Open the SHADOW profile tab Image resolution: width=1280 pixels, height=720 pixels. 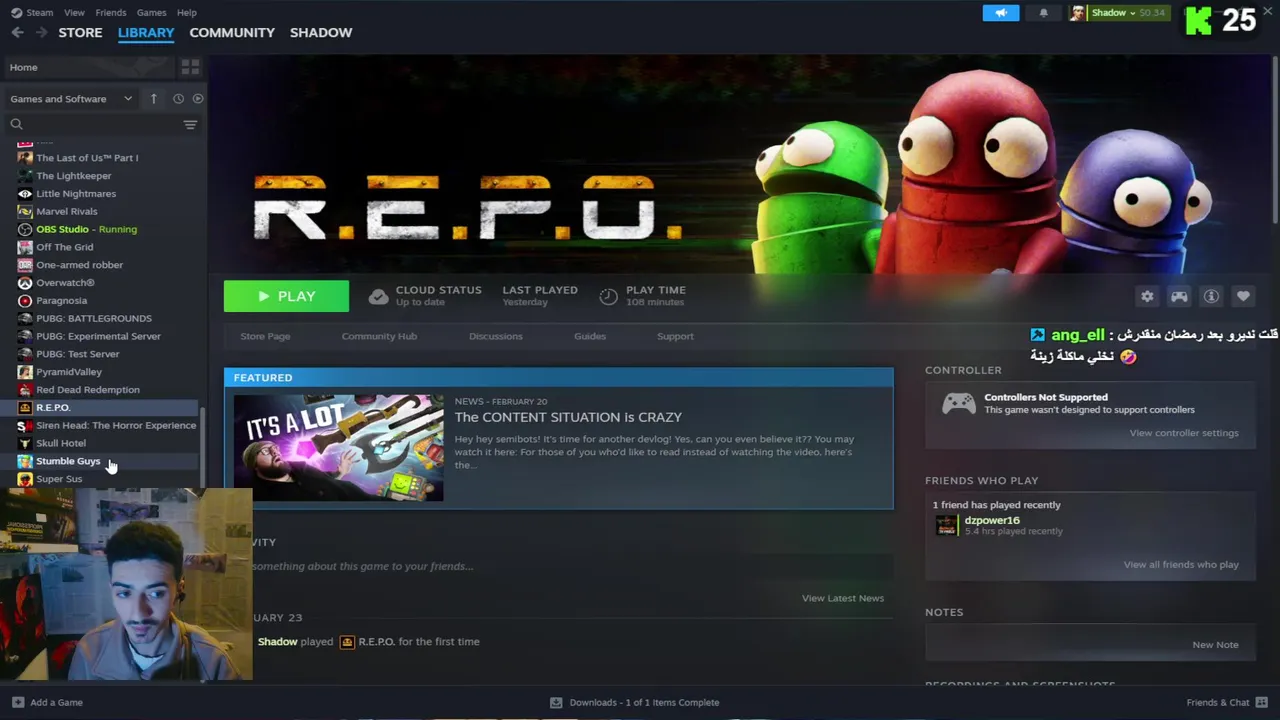point(321,32)
